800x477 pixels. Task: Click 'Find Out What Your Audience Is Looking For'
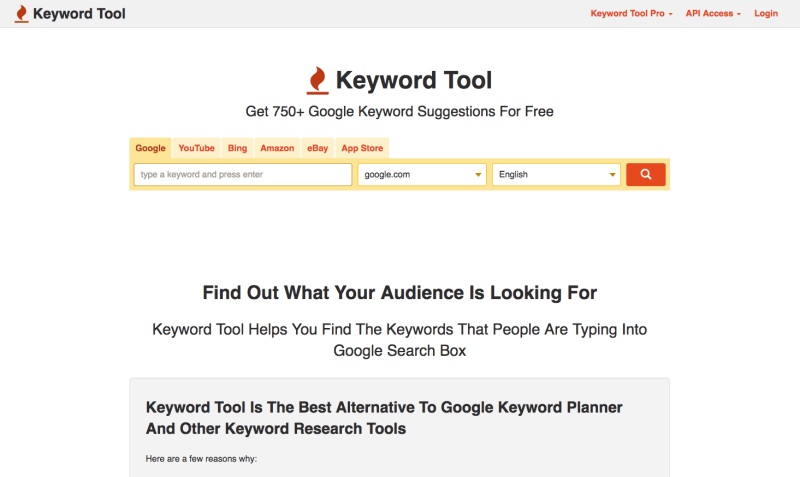[399, 293]
